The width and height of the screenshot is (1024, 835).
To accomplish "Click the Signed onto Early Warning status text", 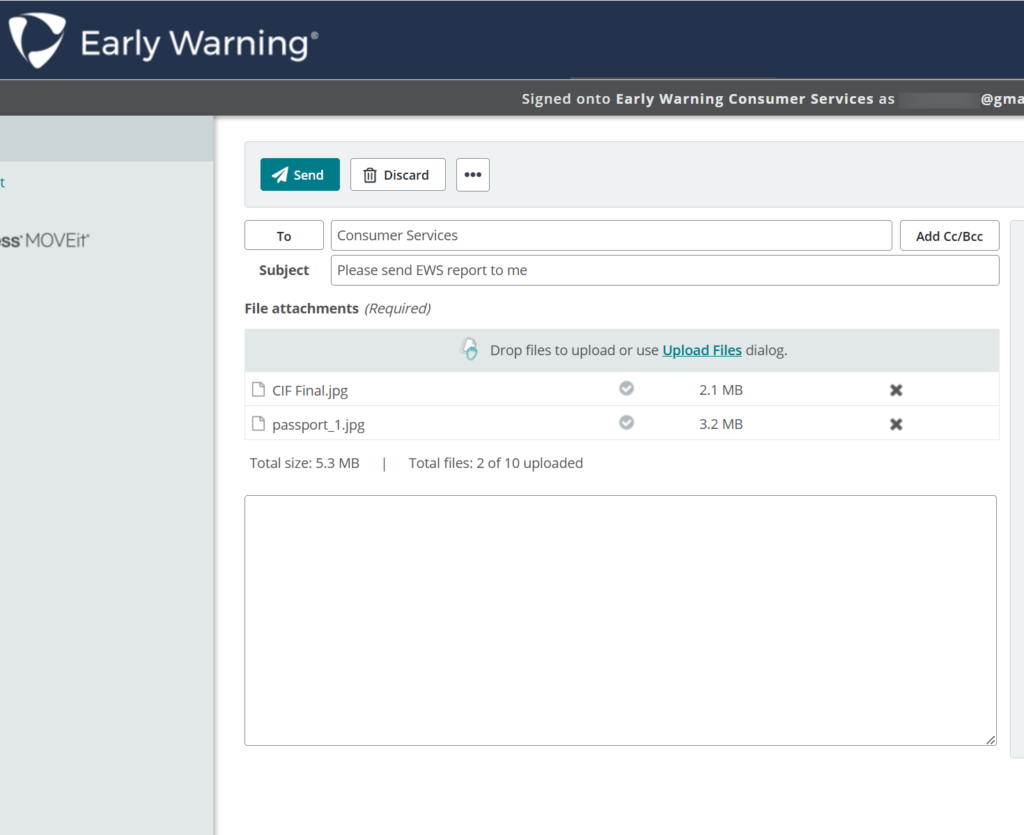I will [x=708, y=99].
